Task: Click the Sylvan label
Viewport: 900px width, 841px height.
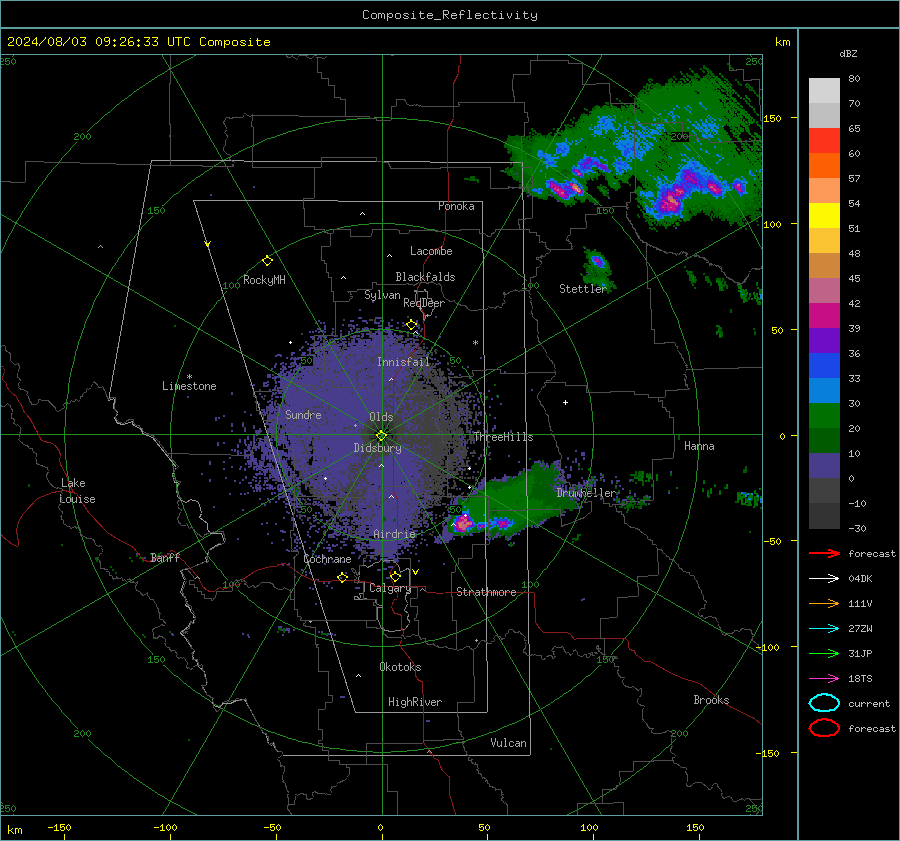Action: tap(382, 295)
